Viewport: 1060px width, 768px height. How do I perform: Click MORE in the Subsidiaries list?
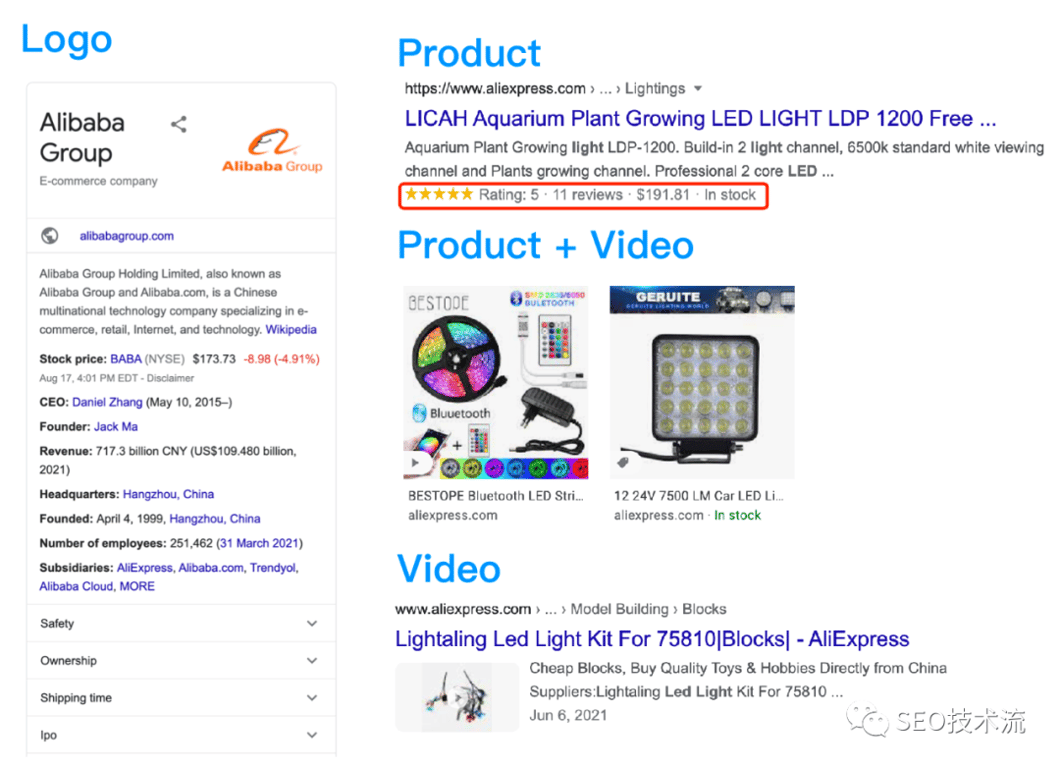[x=137, y=586]
